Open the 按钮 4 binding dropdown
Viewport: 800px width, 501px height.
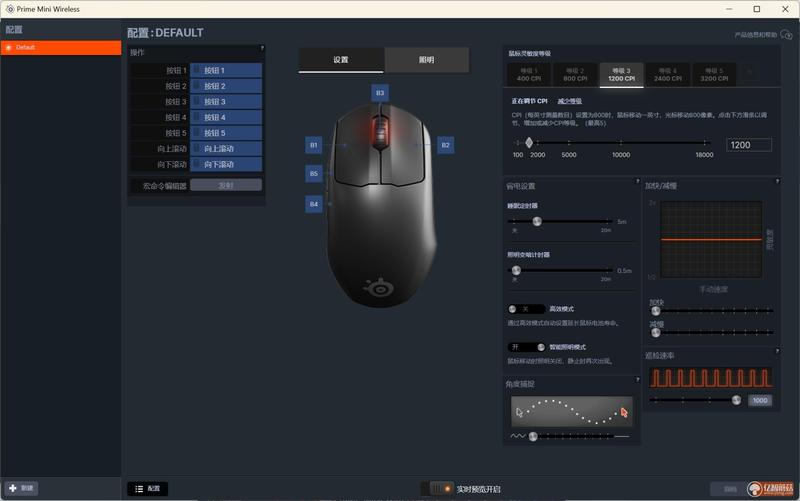pyautogui.click(x=226, y=117)
